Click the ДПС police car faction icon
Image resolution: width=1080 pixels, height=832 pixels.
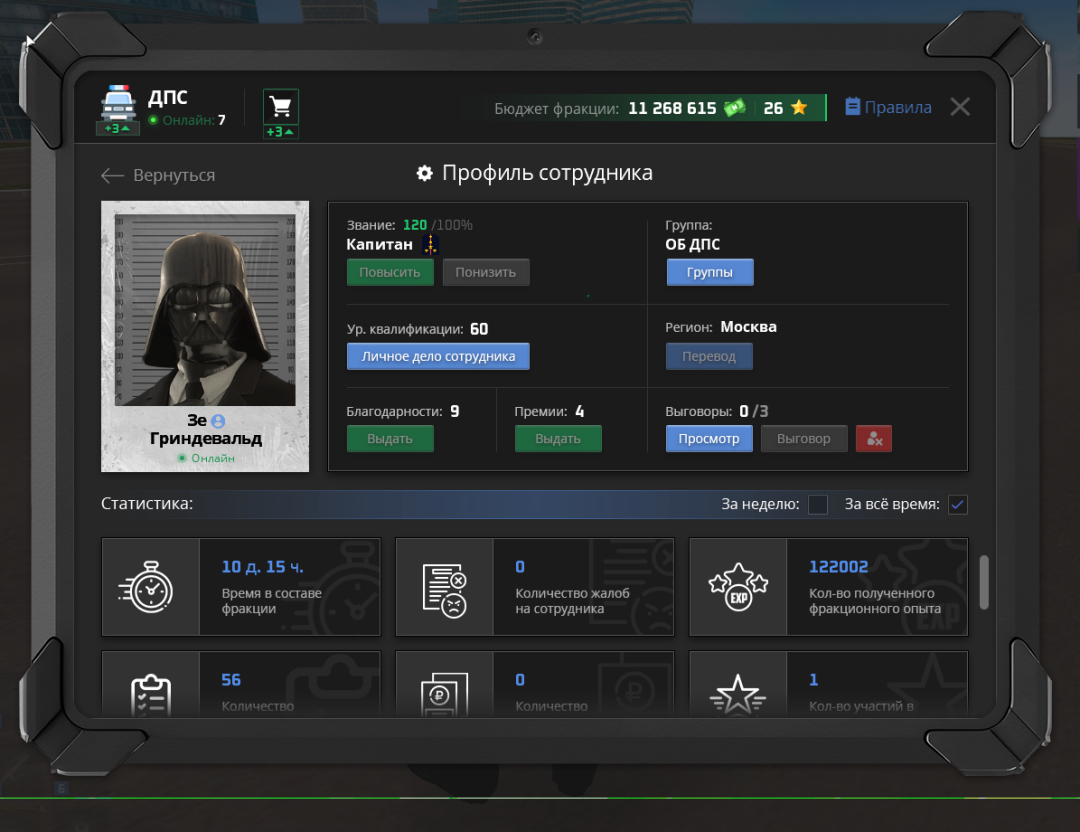coord(118,103)
